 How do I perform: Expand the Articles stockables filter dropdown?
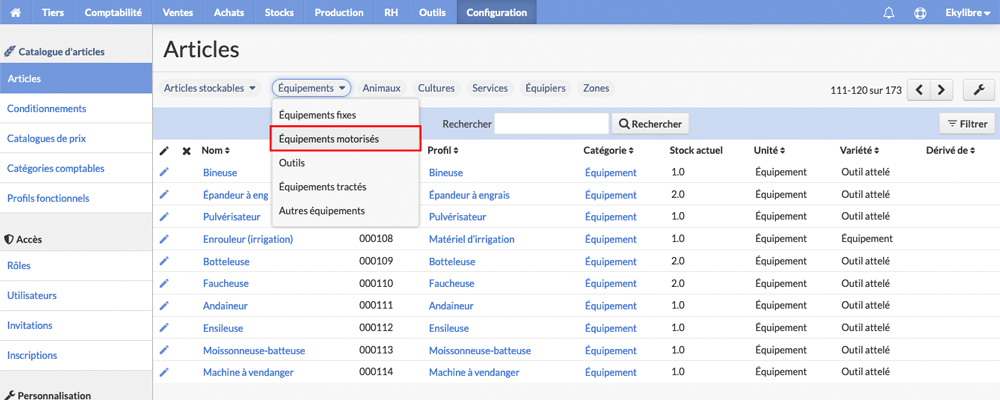(210, 88)
